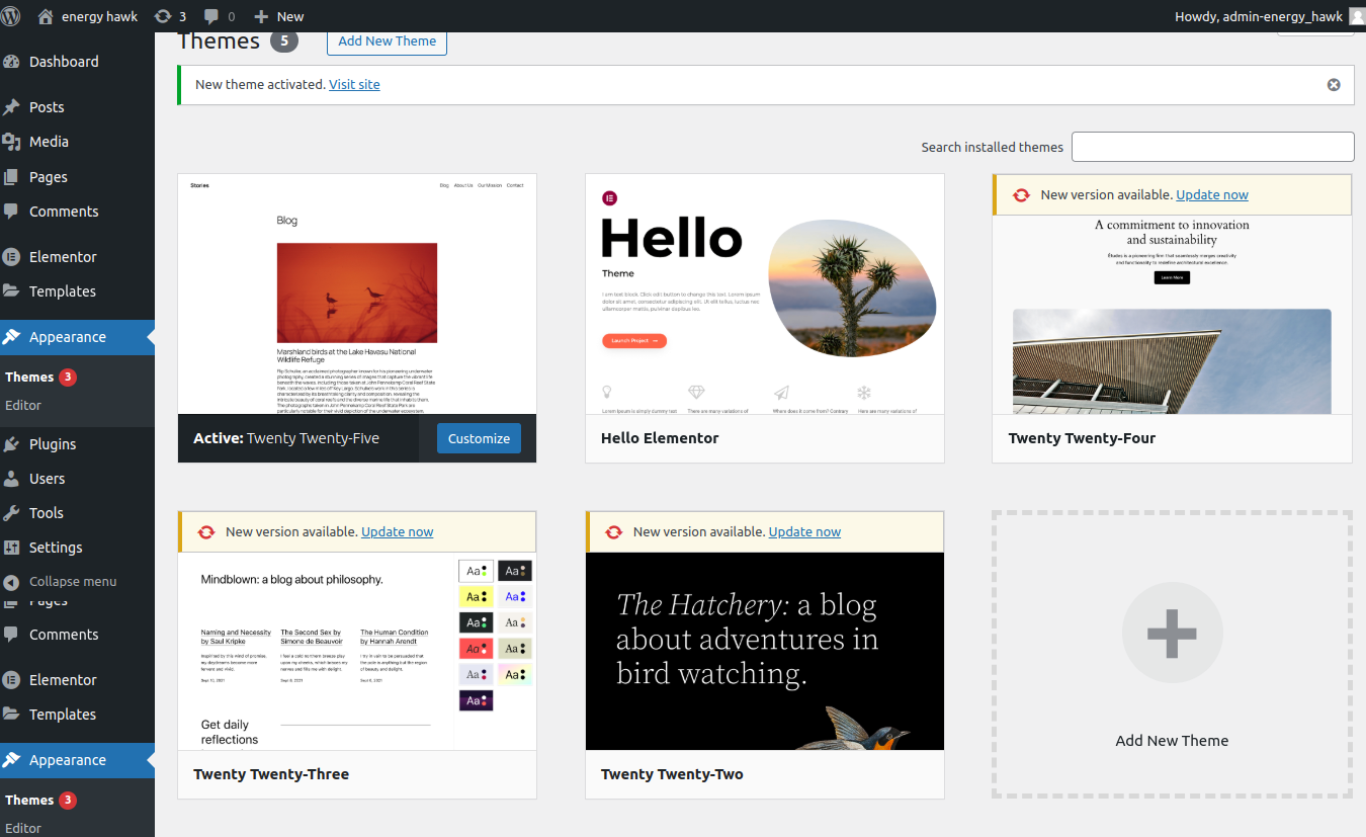Select the Hello Elementor theme name
This screenshot has width=1366, height=837.
point(660,438)
